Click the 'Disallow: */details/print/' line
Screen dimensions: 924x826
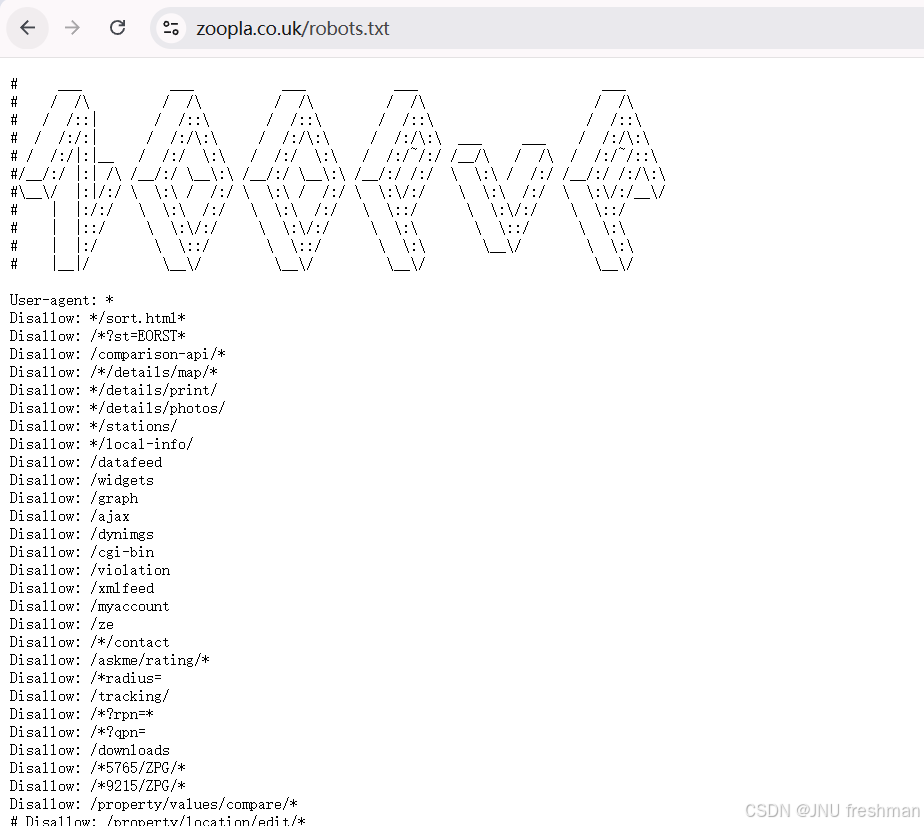[114, 391]
